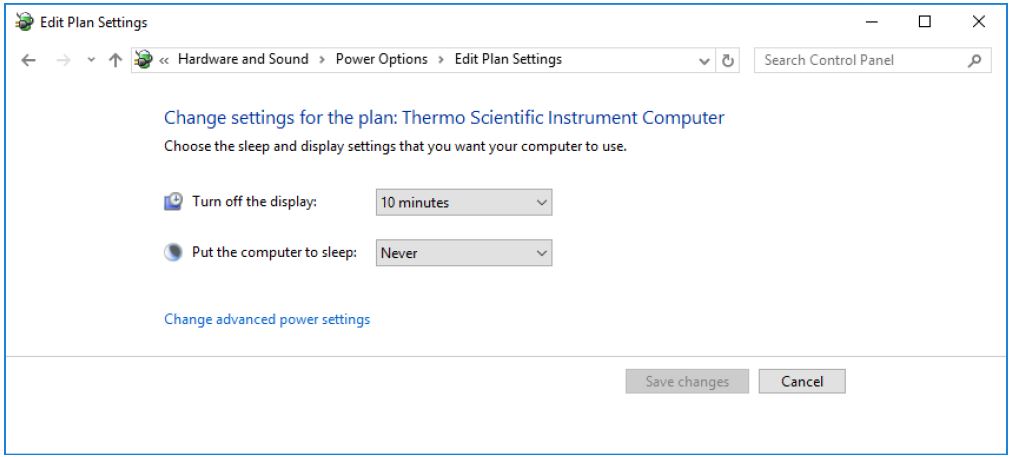This screenshot has height=457, width=1011.
Task: Click the Search Control Panel field
Action: pyautogui.click(x=860, y=60)
